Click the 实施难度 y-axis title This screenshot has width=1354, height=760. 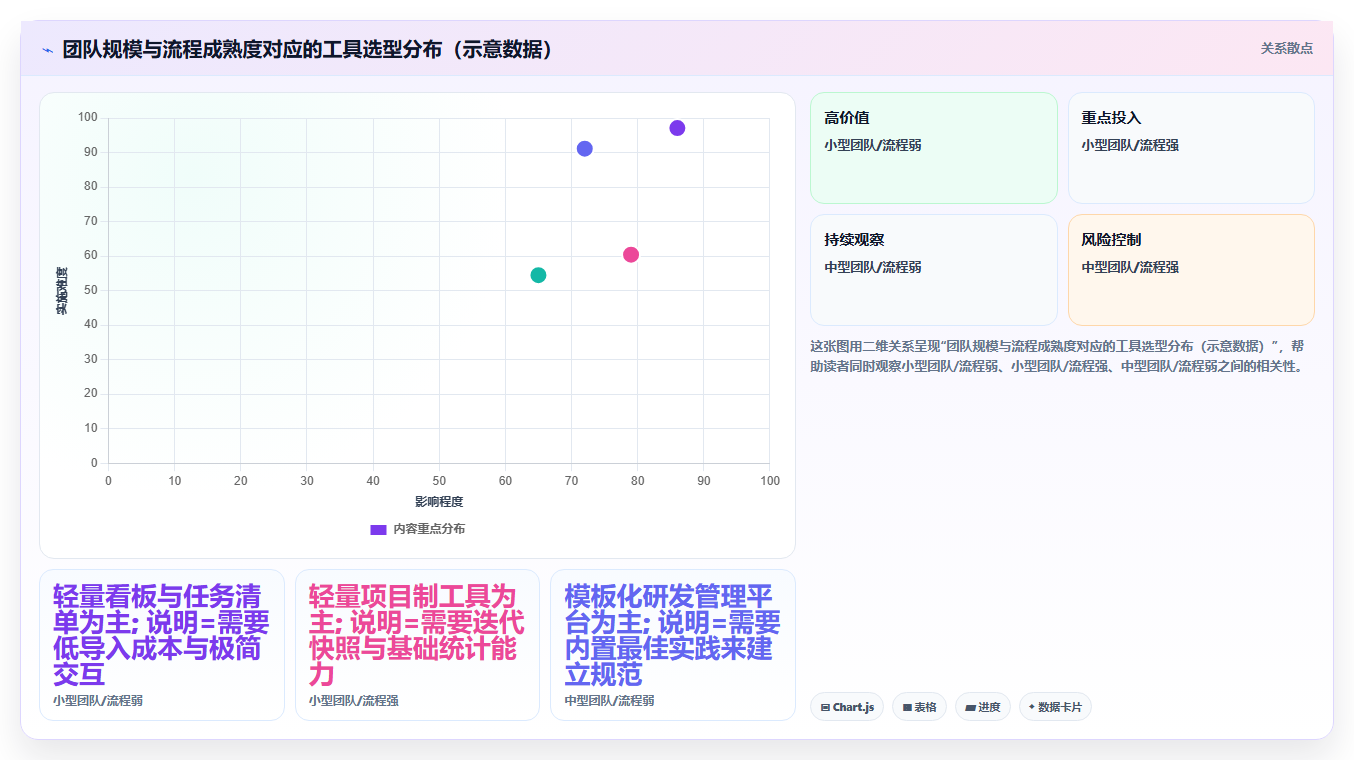point(62,290)
